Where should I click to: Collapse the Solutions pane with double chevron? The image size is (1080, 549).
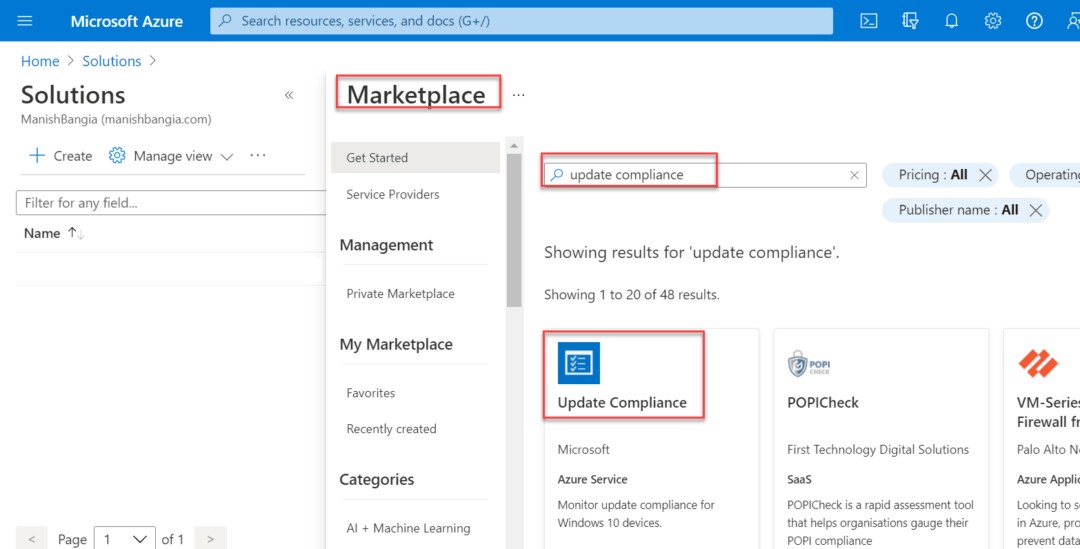(289, 95)
